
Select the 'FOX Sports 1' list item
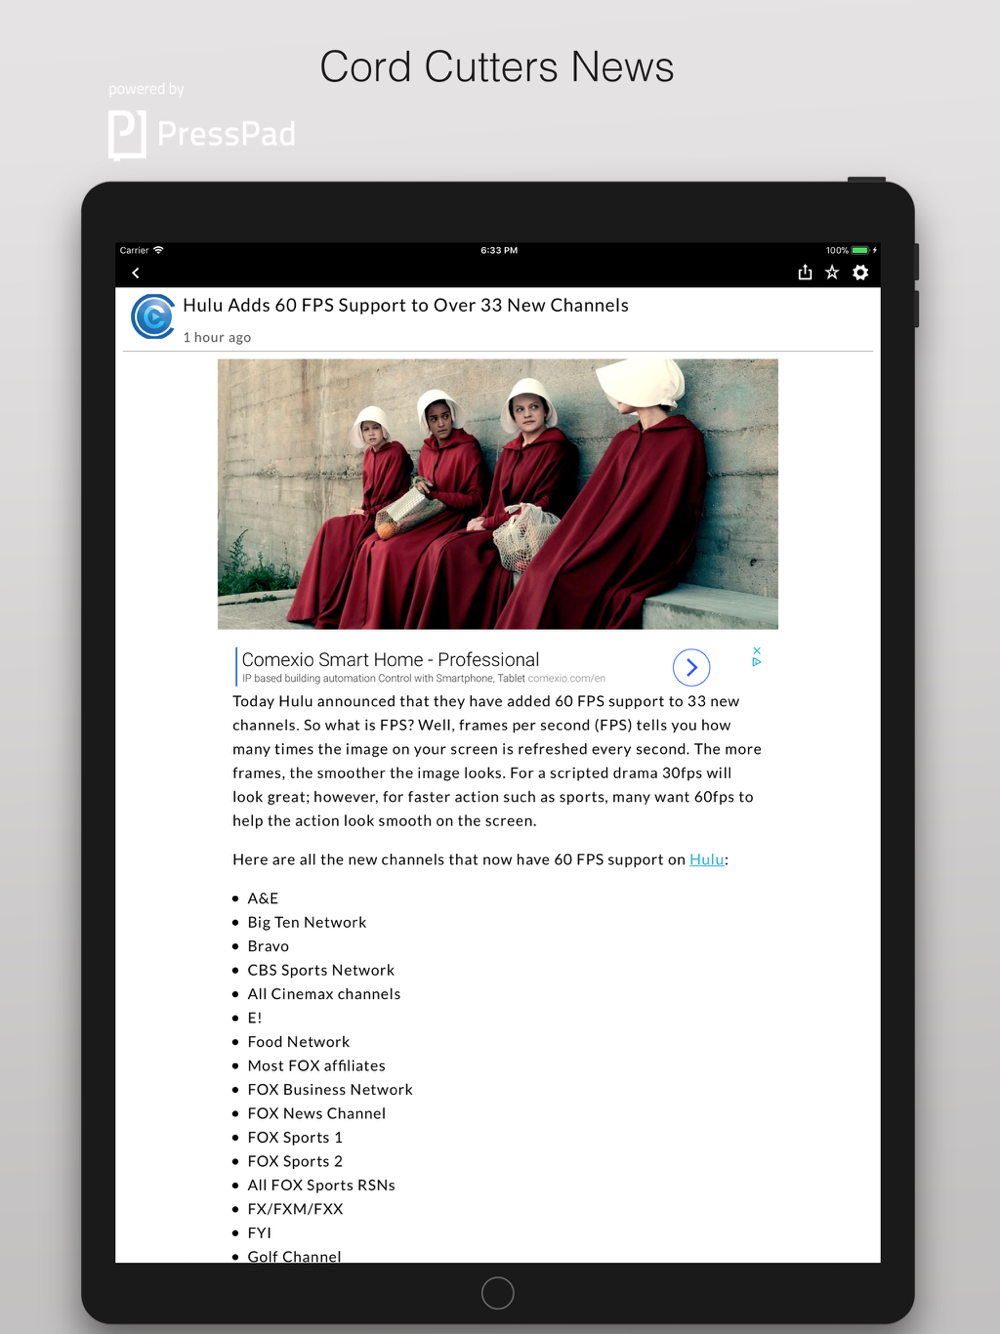point(295,1137)
